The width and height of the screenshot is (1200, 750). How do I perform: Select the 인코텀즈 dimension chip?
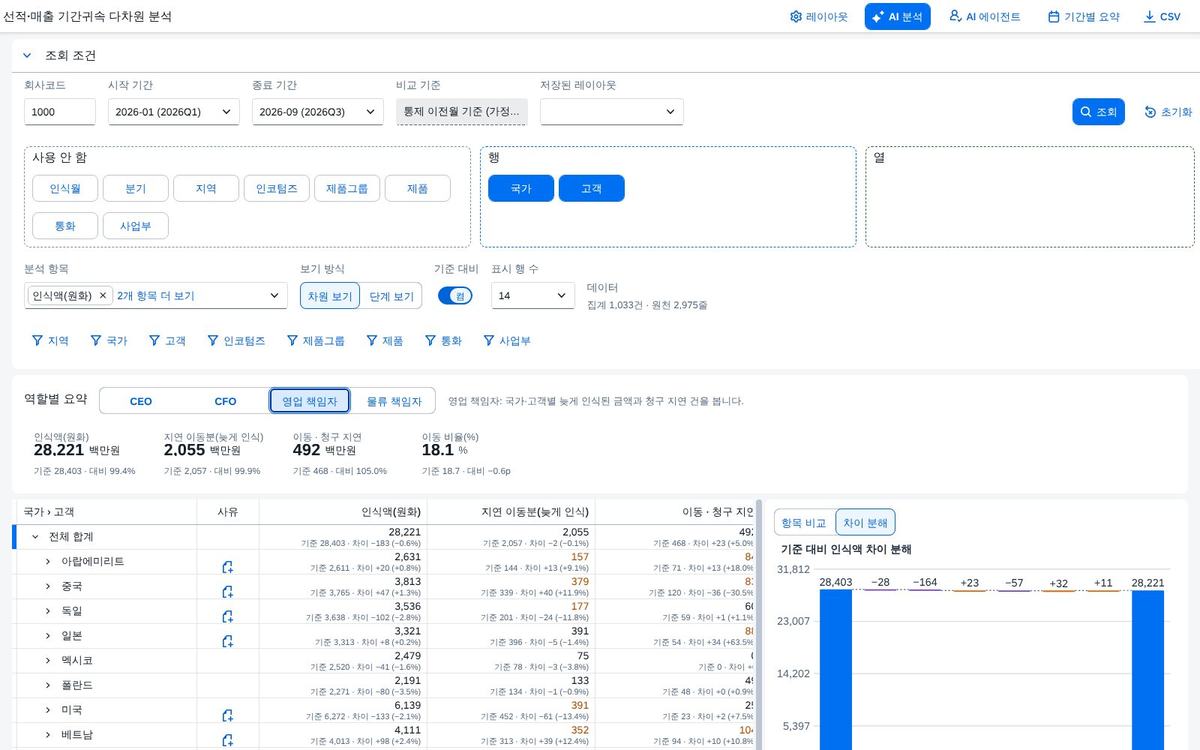pos(276,188)
